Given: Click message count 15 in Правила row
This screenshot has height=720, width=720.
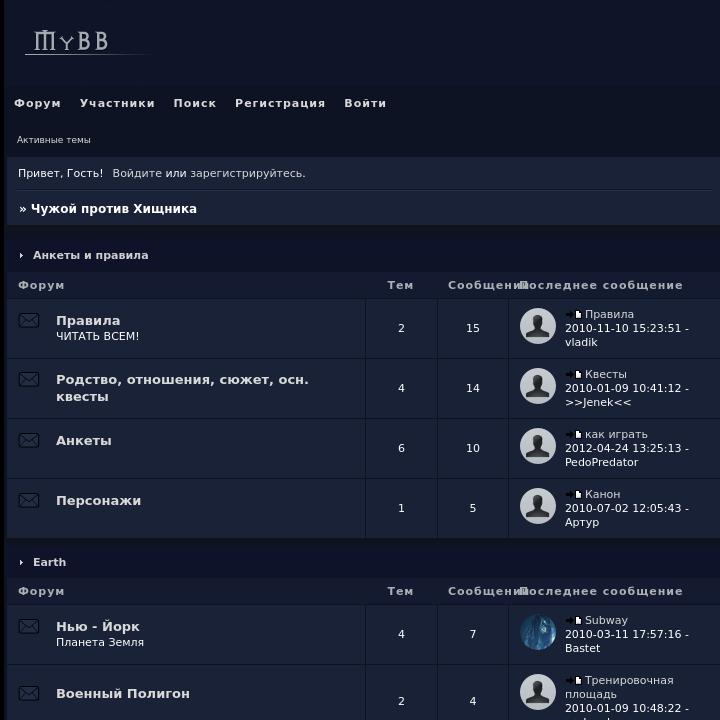Looking at the screenshot, I should coord(473,328).
